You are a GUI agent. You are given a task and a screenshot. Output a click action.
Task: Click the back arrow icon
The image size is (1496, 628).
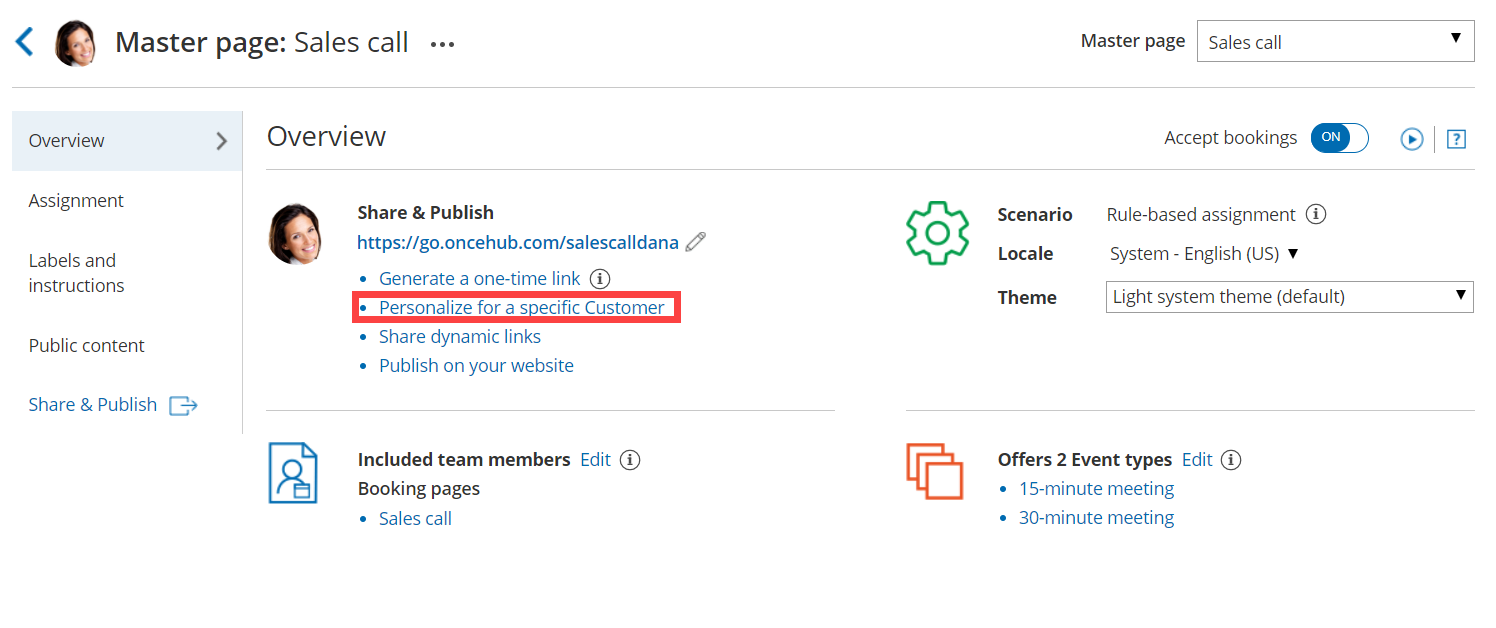click(x=25, y=42)
